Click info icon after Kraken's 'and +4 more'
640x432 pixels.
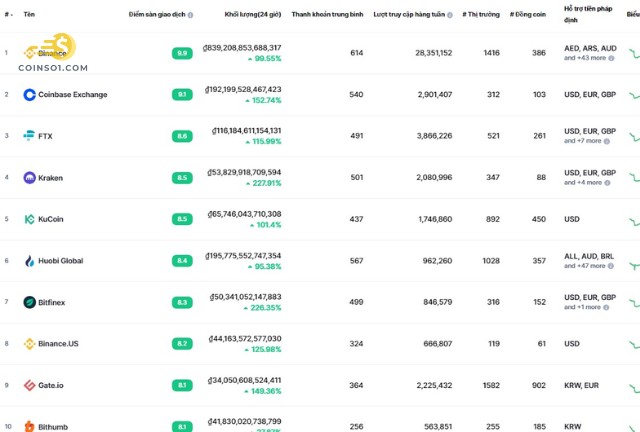(607, 183)
